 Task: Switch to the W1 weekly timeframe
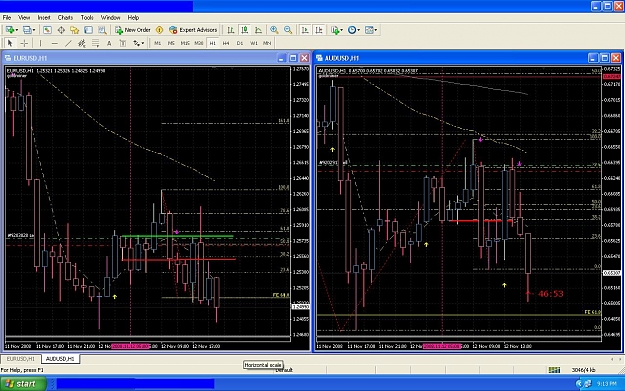[x=254, y=43]
